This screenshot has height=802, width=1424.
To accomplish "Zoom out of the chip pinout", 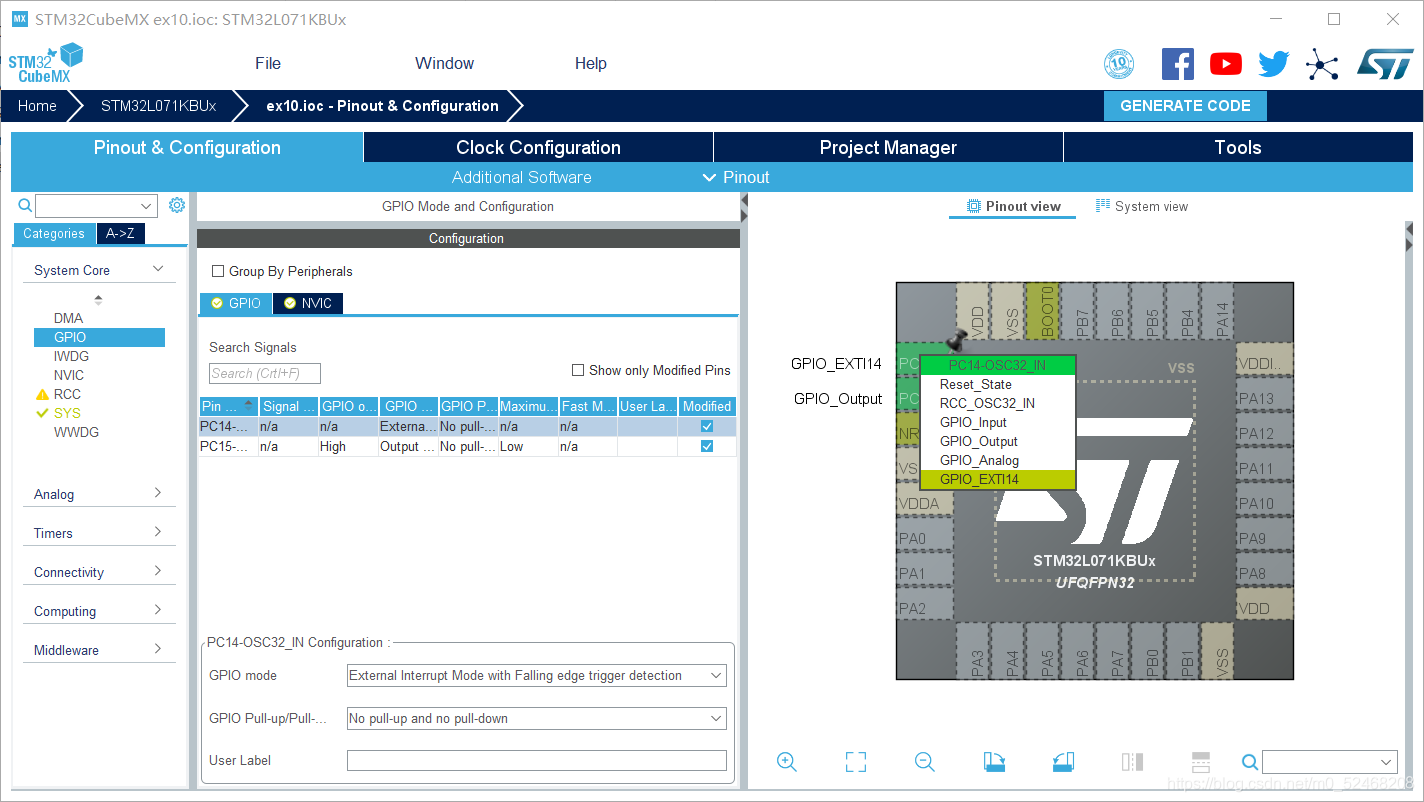I will pyautogui.click(x=925, y=762).
